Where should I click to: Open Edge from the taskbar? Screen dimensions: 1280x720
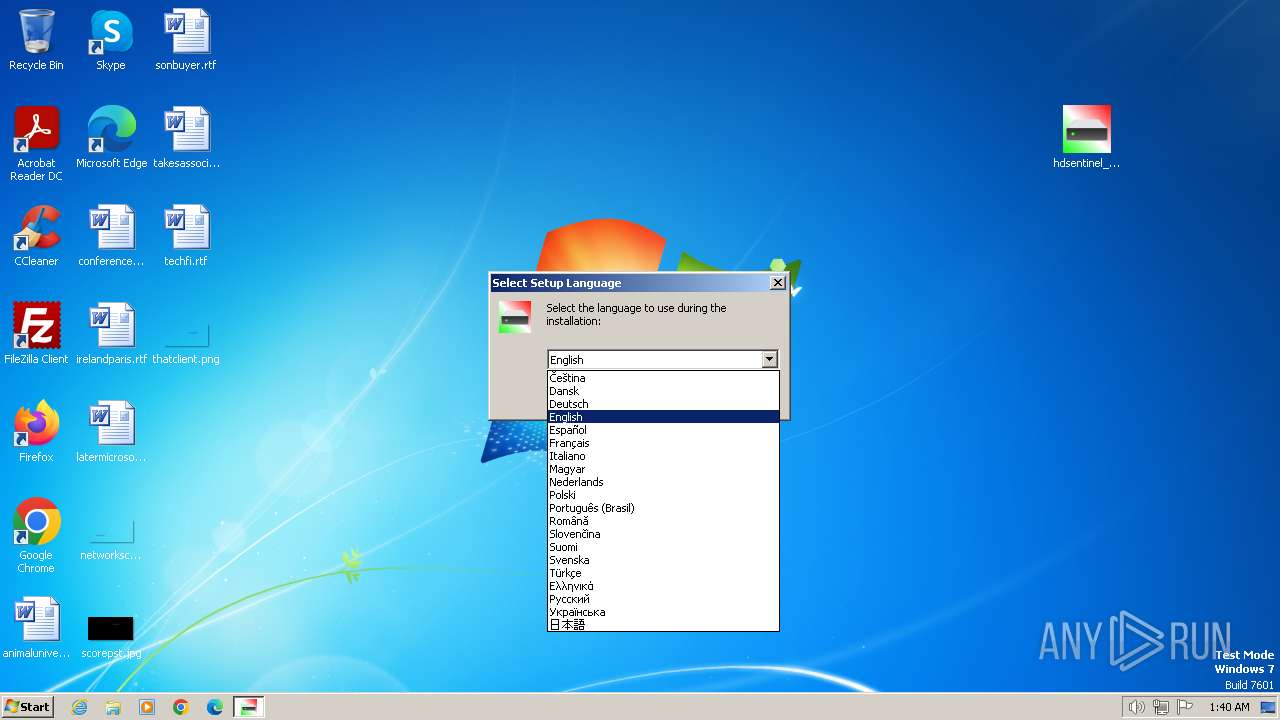(215, 707)
